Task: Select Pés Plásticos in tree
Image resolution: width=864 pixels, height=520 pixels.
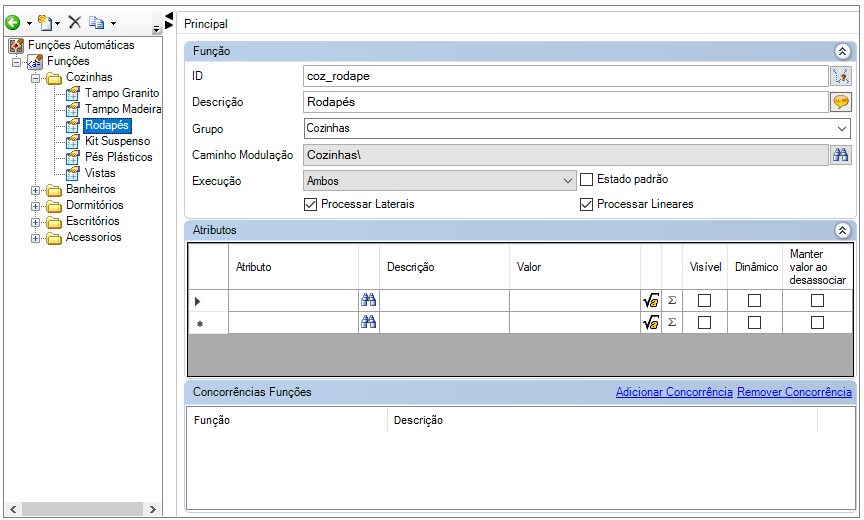Action: pyautogui.click(x=118, y=157)
